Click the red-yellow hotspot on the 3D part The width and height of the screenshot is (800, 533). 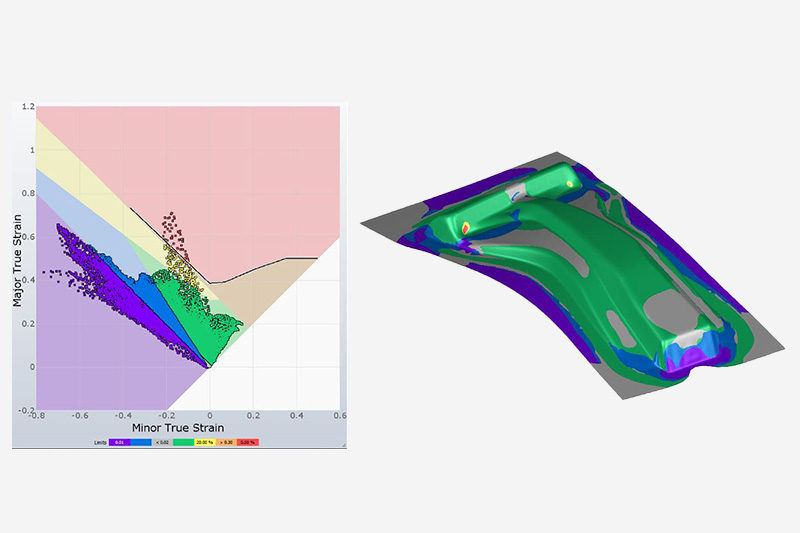click(465, 228)
